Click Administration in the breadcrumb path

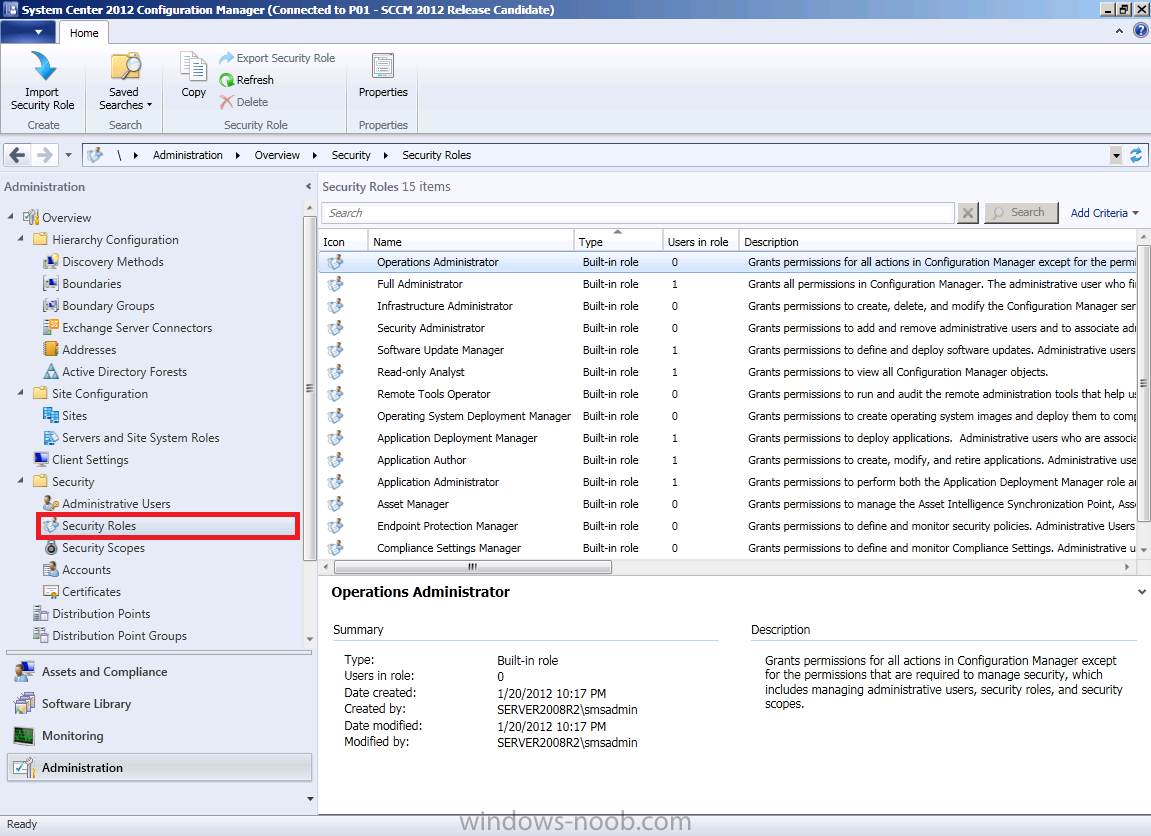pyautogui.click(x=188, y=155)
